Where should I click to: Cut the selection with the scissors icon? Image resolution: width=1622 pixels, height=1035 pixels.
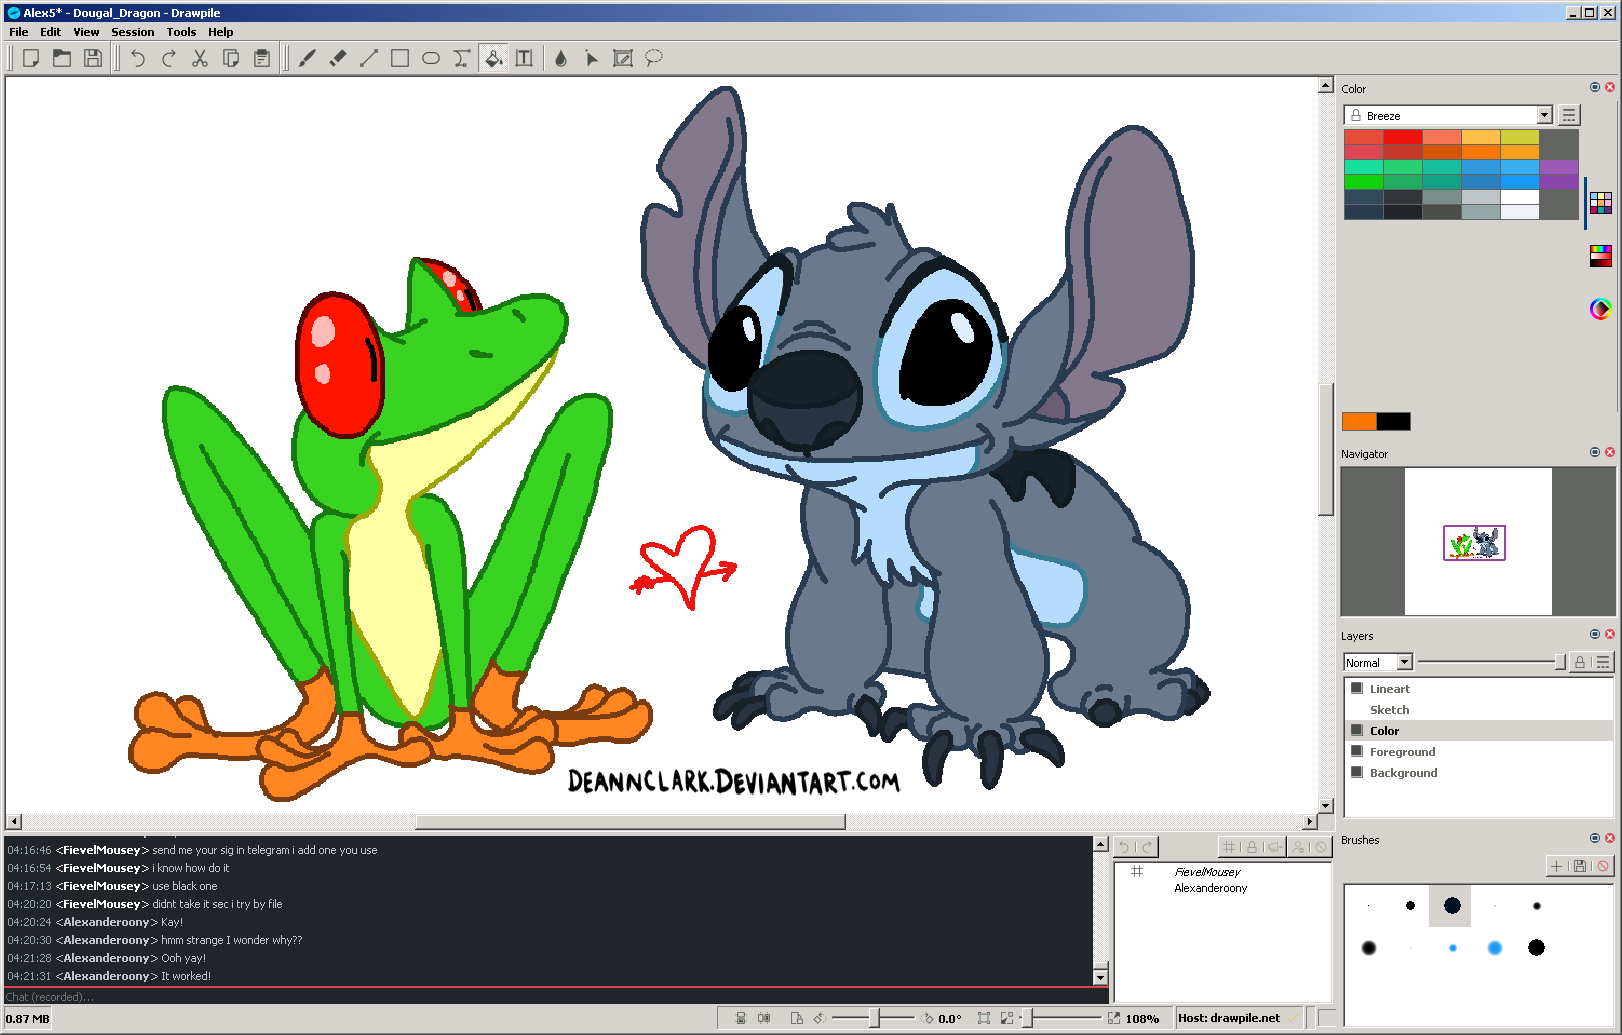pyautogui.click(x=200, y=58)
